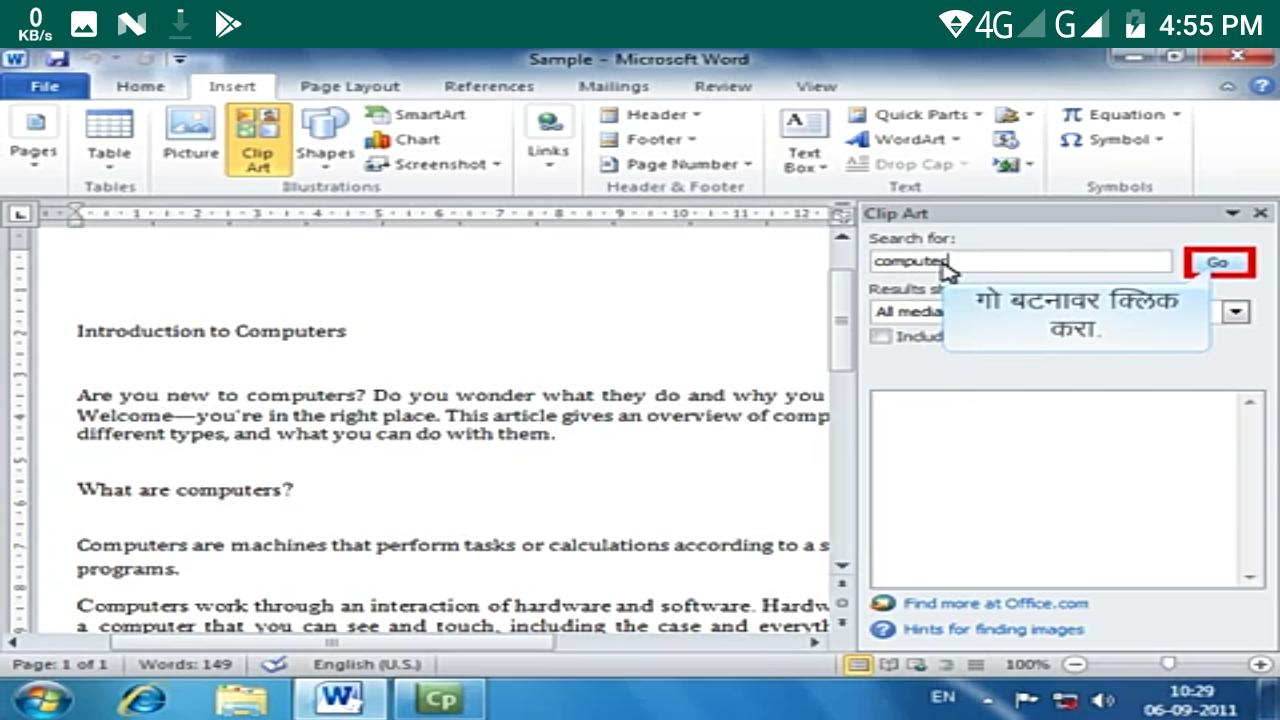Zoom in with the plus button

[1260, 664]
